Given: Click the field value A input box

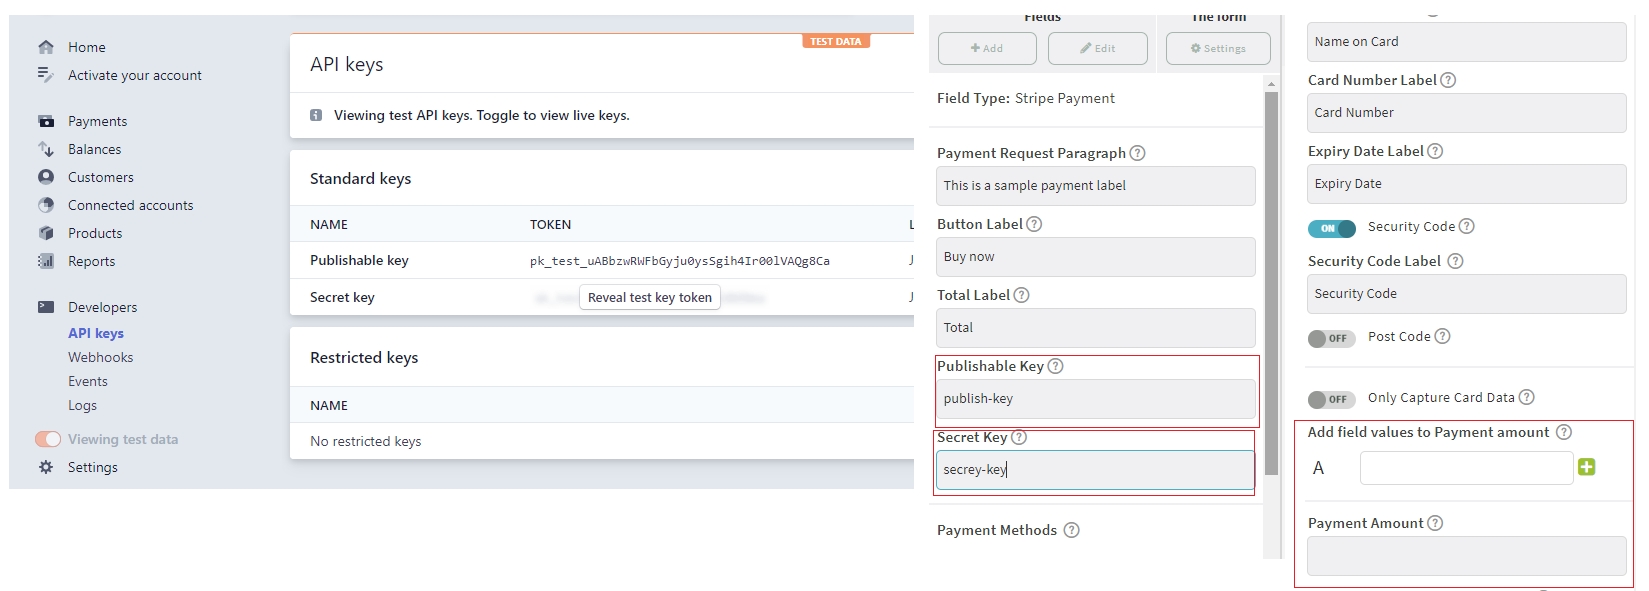Looking at the screenshot, I should pos(1466,468).
